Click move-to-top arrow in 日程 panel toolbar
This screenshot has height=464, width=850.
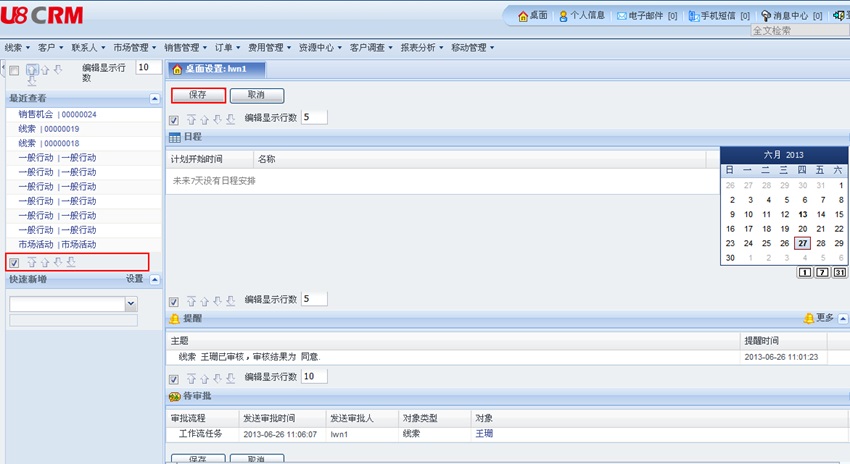(191, 120)
